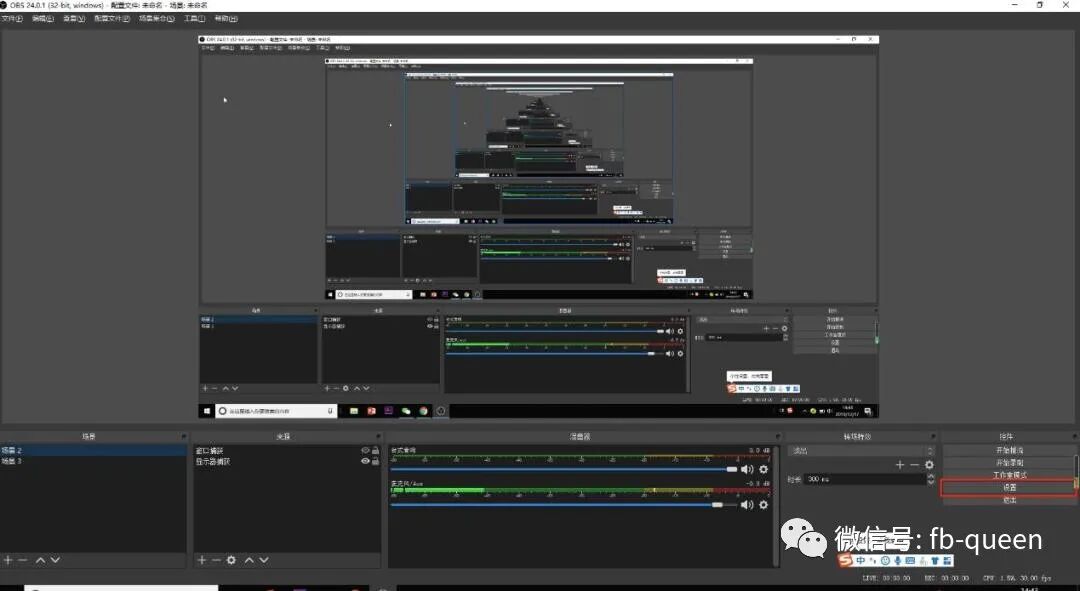The height and width of the screenshot is (591, 1080).
Task: Toggle the lock on 显示器捕获 source
Action: tap(375, 462)
